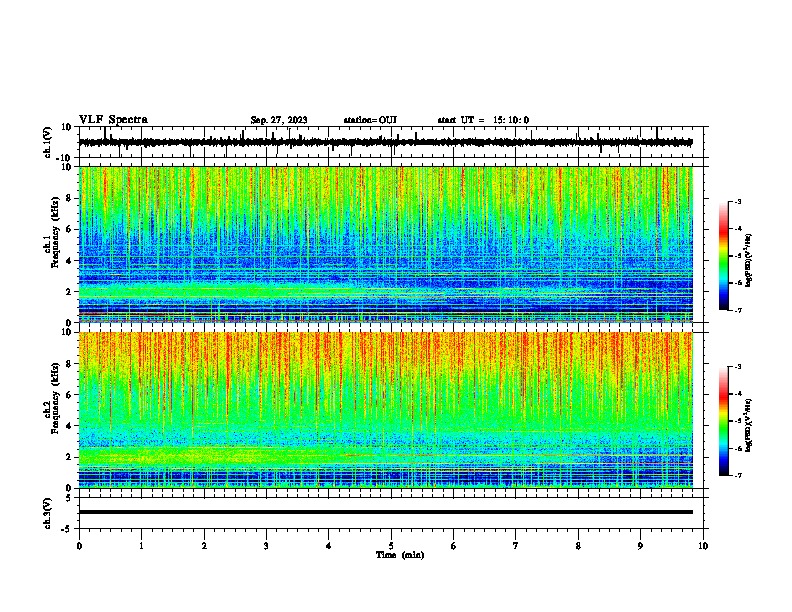792x612 pixels.
Task: Click the ch.2 log(PSD) colorbar caption
Action: (x=749, y=425)
